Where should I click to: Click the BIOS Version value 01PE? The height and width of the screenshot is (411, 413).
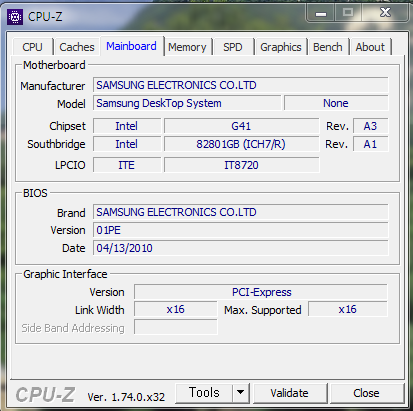[241, 230]
